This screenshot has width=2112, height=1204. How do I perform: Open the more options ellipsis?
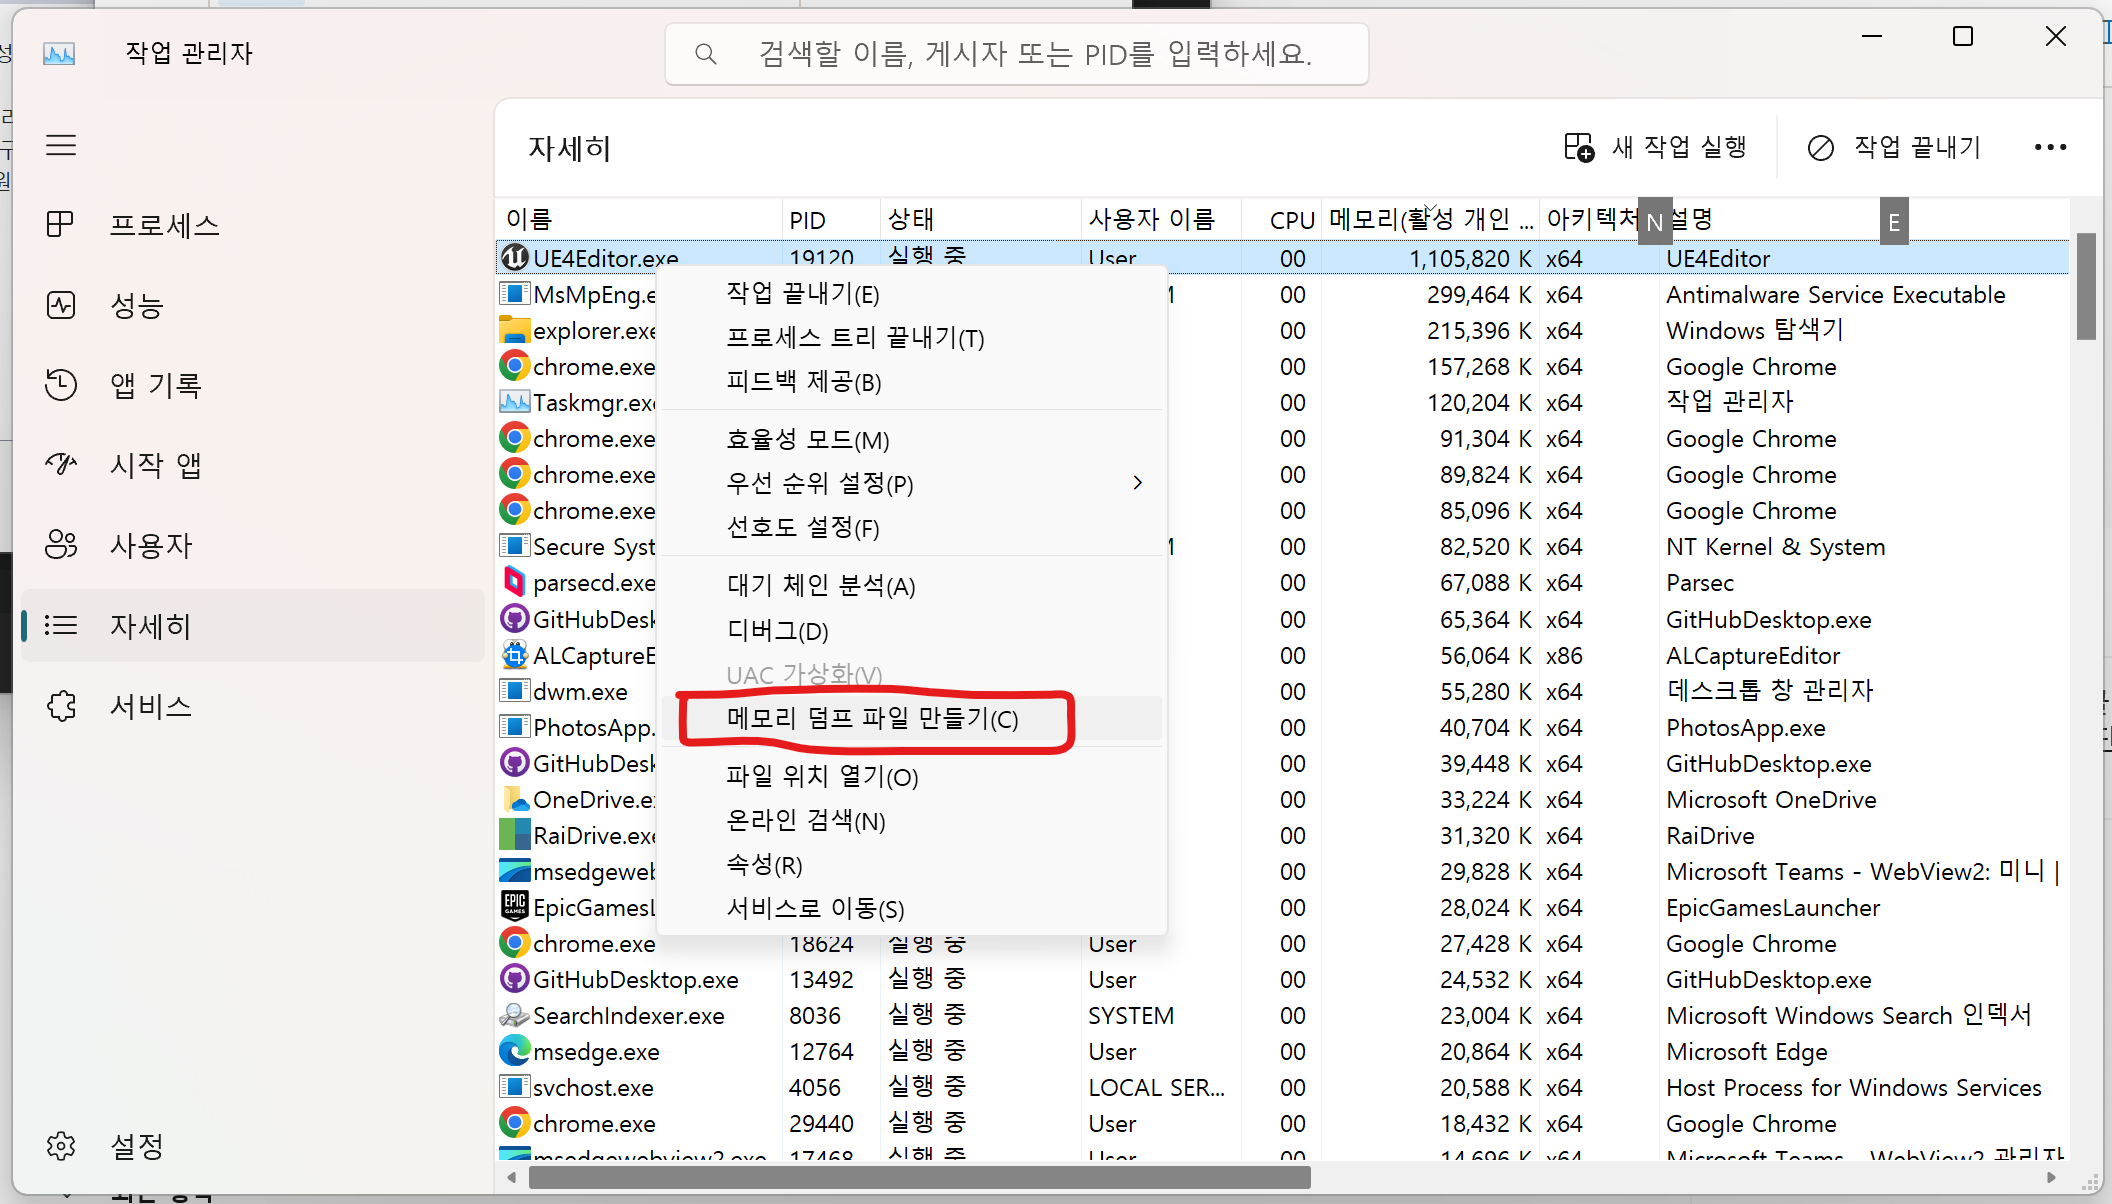click(x=2050, y=148)
